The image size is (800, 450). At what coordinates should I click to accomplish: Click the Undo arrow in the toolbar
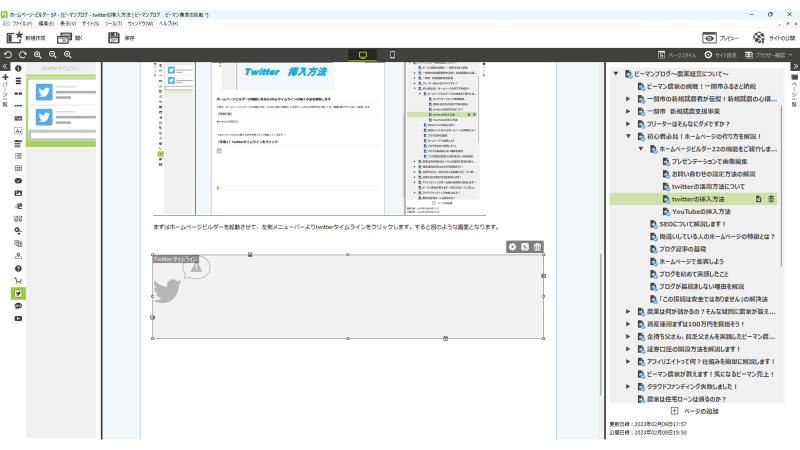pos(8,54)
